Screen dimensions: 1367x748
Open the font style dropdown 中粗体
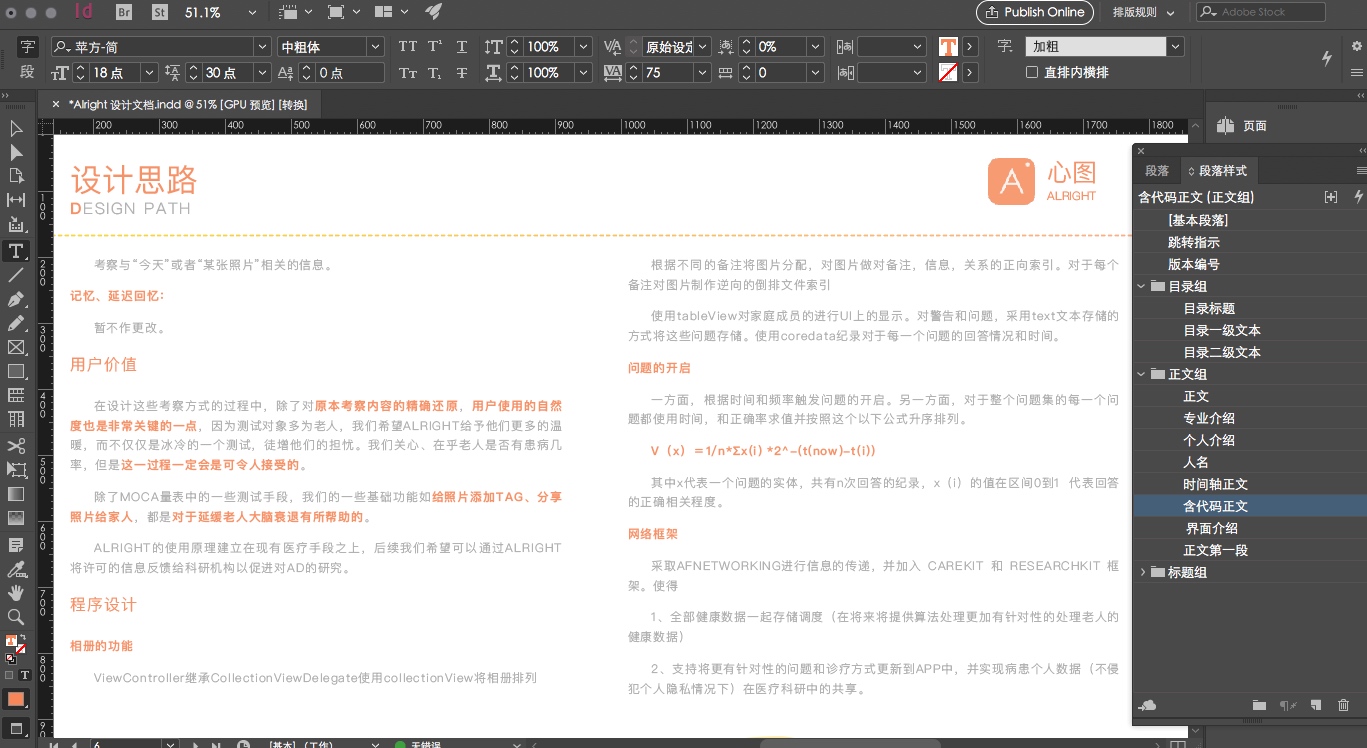375,47
